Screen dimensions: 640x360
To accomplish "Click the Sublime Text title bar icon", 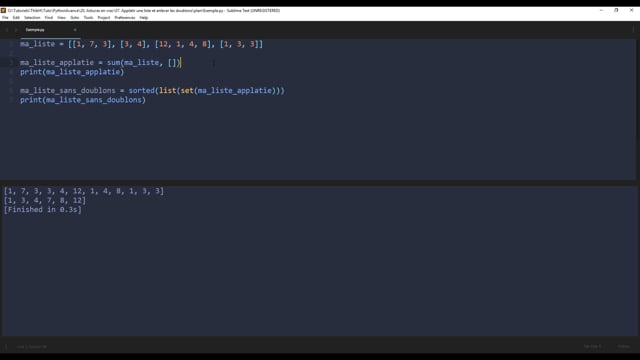I will click(3, 10).
